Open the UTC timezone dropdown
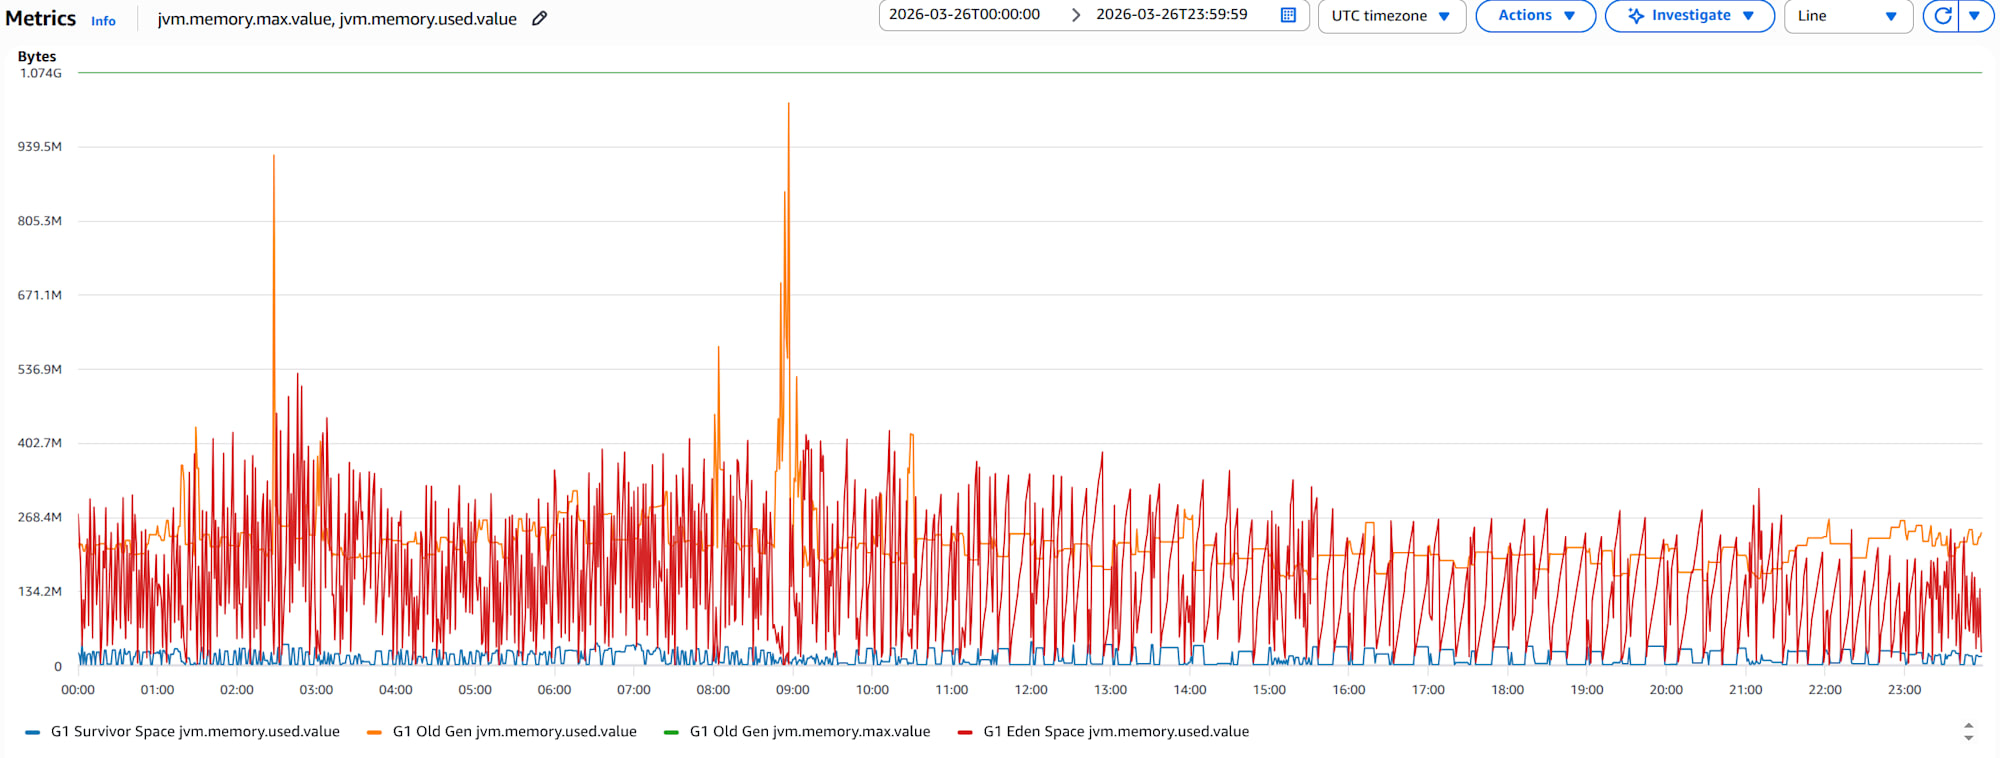Screen dimensions: 2000x758 1391,16
